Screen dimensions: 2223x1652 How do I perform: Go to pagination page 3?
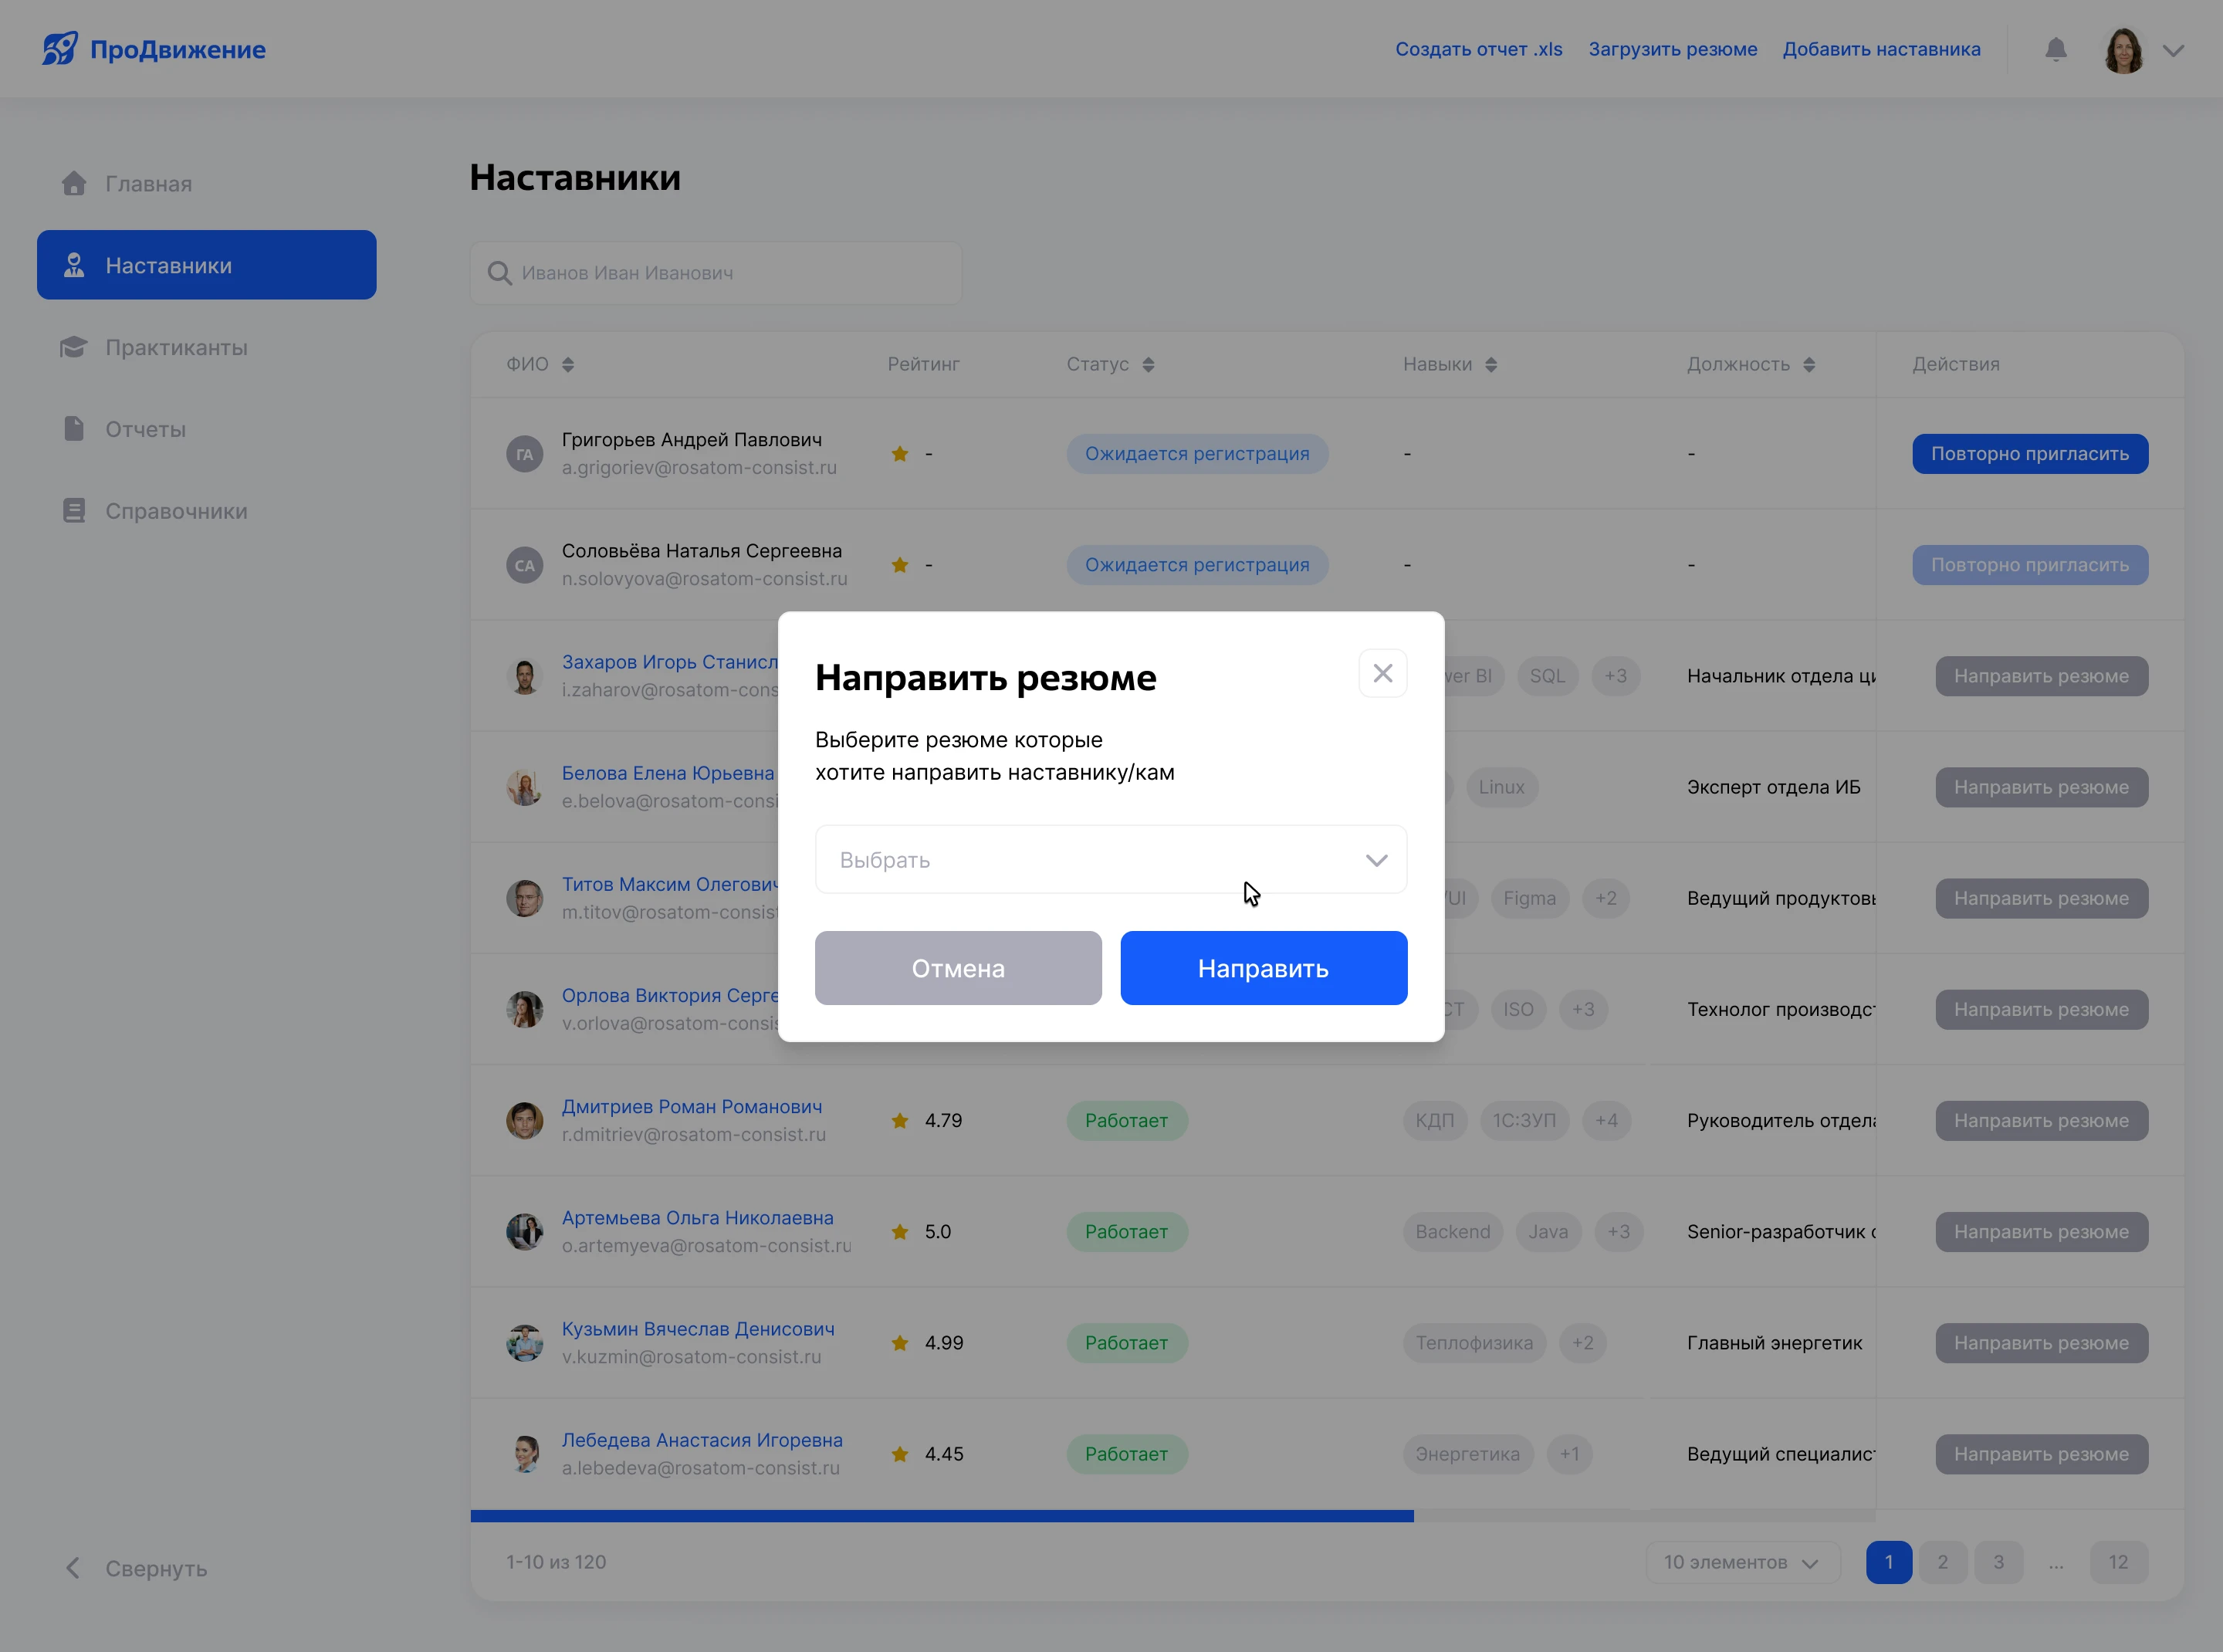(x=1999, y=1562)
